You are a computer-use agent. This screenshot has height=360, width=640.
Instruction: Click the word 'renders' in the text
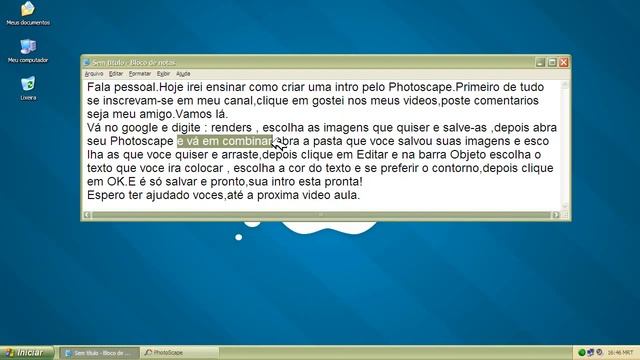tap(231, 128)
